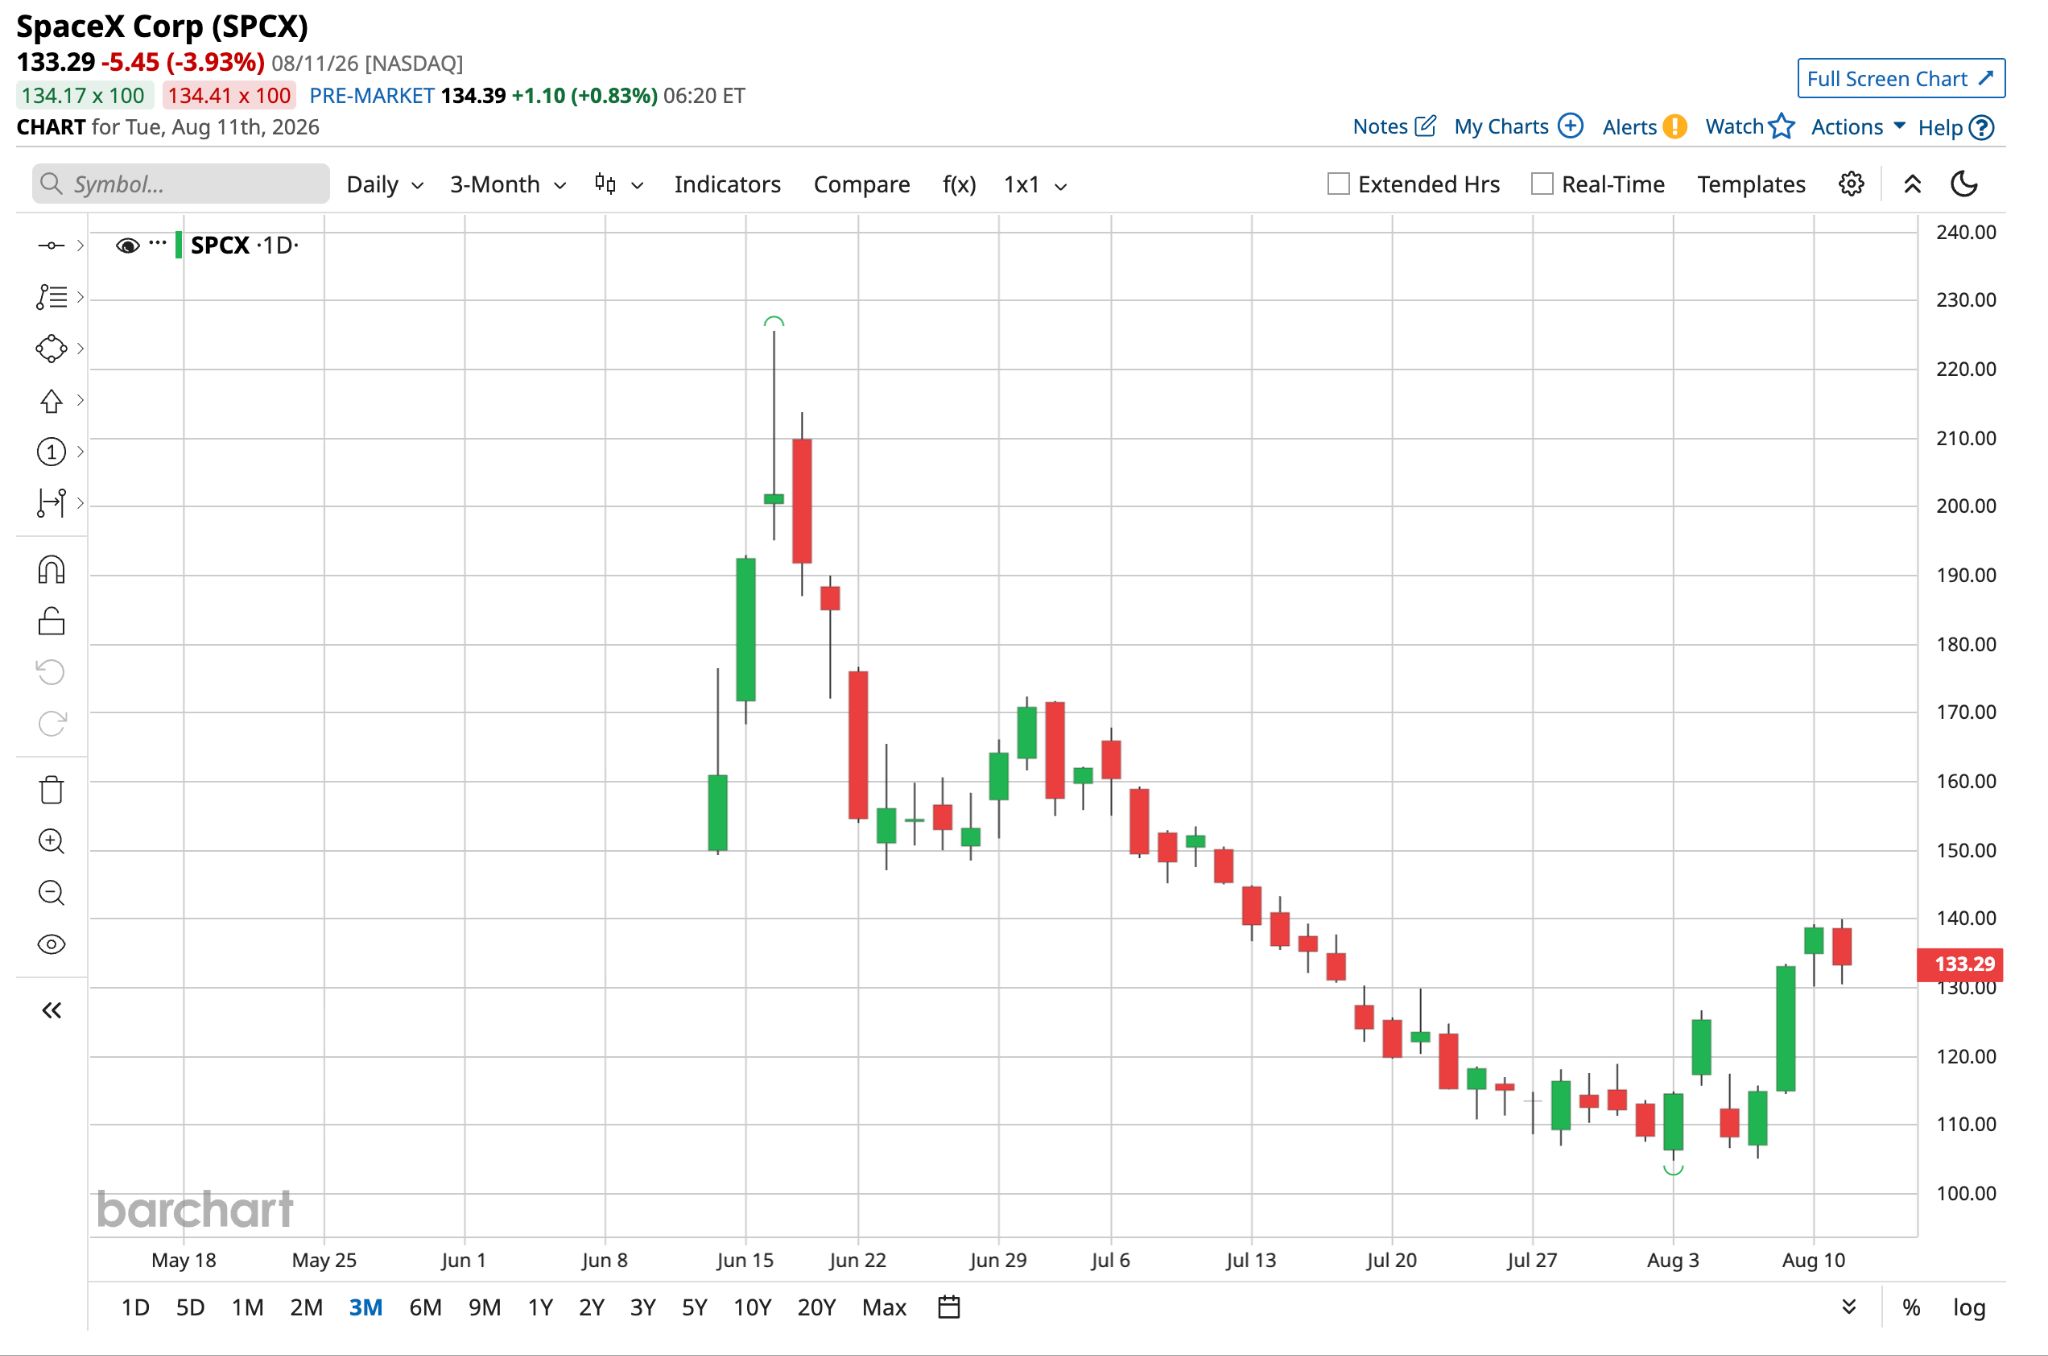The image size is (2048, 1356).
Task: Open the f(x) expressions tool
Action: pos(959,184)
